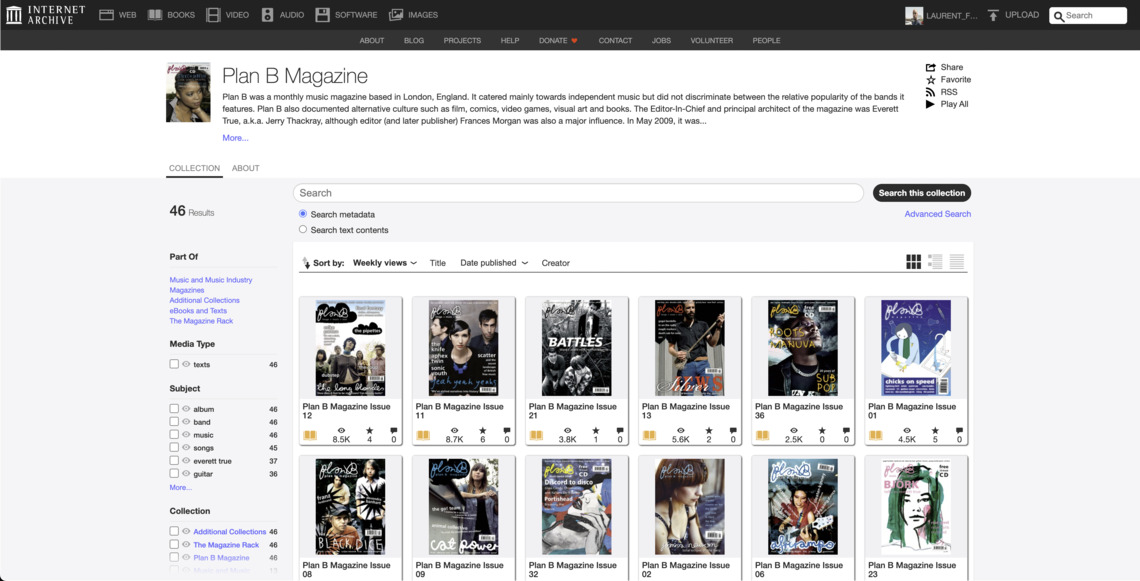Switch to grid tile view icon
The image size is (1140, 581).
(x=913, y=262)
